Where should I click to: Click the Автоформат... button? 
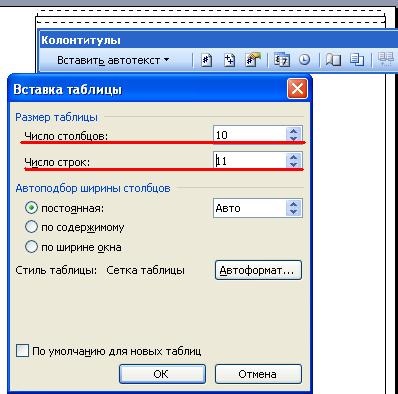point(258,270)
